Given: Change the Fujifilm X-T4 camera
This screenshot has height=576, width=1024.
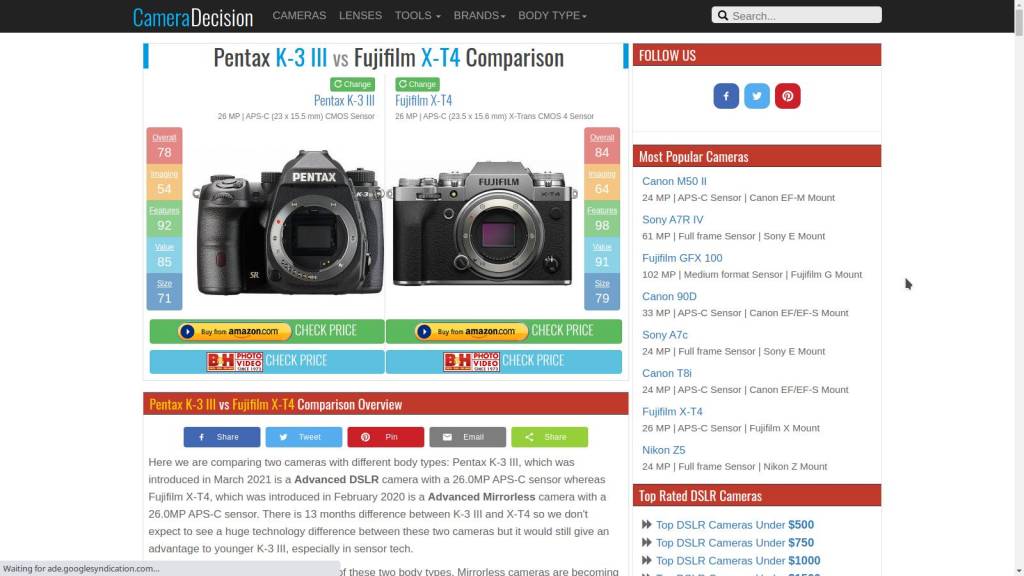Looking at the screenshot, I should (x=417, y=84).
